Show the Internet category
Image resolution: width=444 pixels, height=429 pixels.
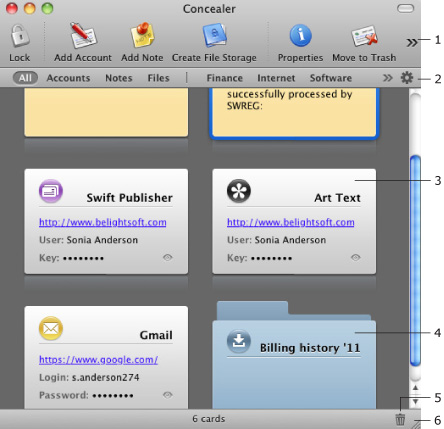276,78
